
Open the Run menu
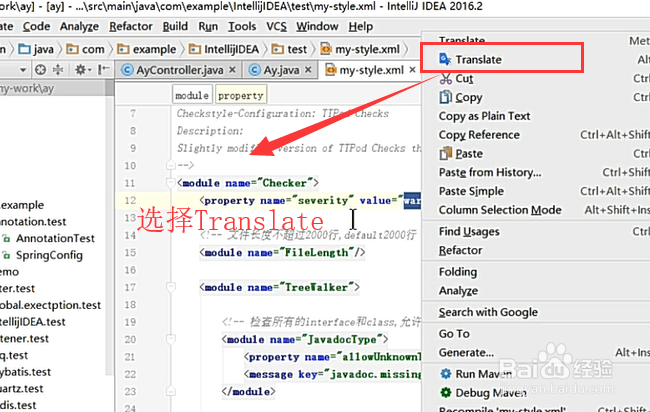click(x=208, y=27)
